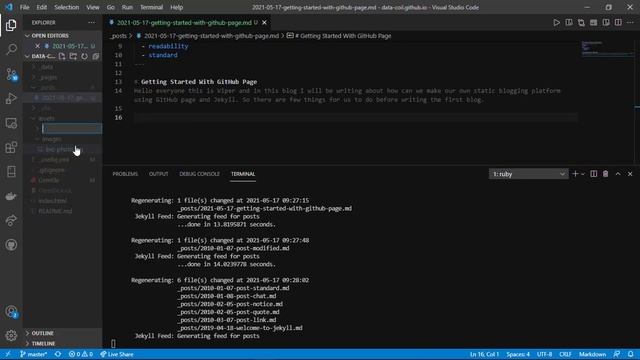Open the Go menu
This screenshot has height=360, width=640.
point(111,7)
